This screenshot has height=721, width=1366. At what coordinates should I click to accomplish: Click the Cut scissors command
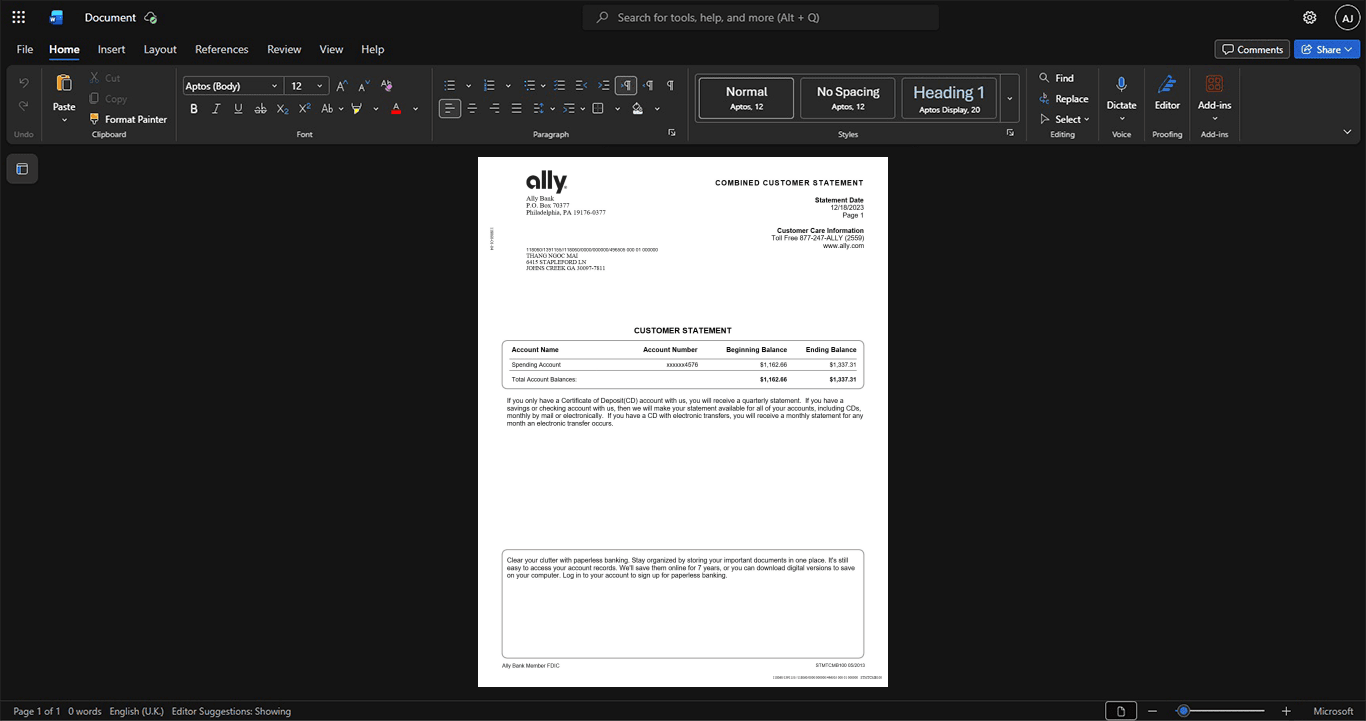[105, 78]
